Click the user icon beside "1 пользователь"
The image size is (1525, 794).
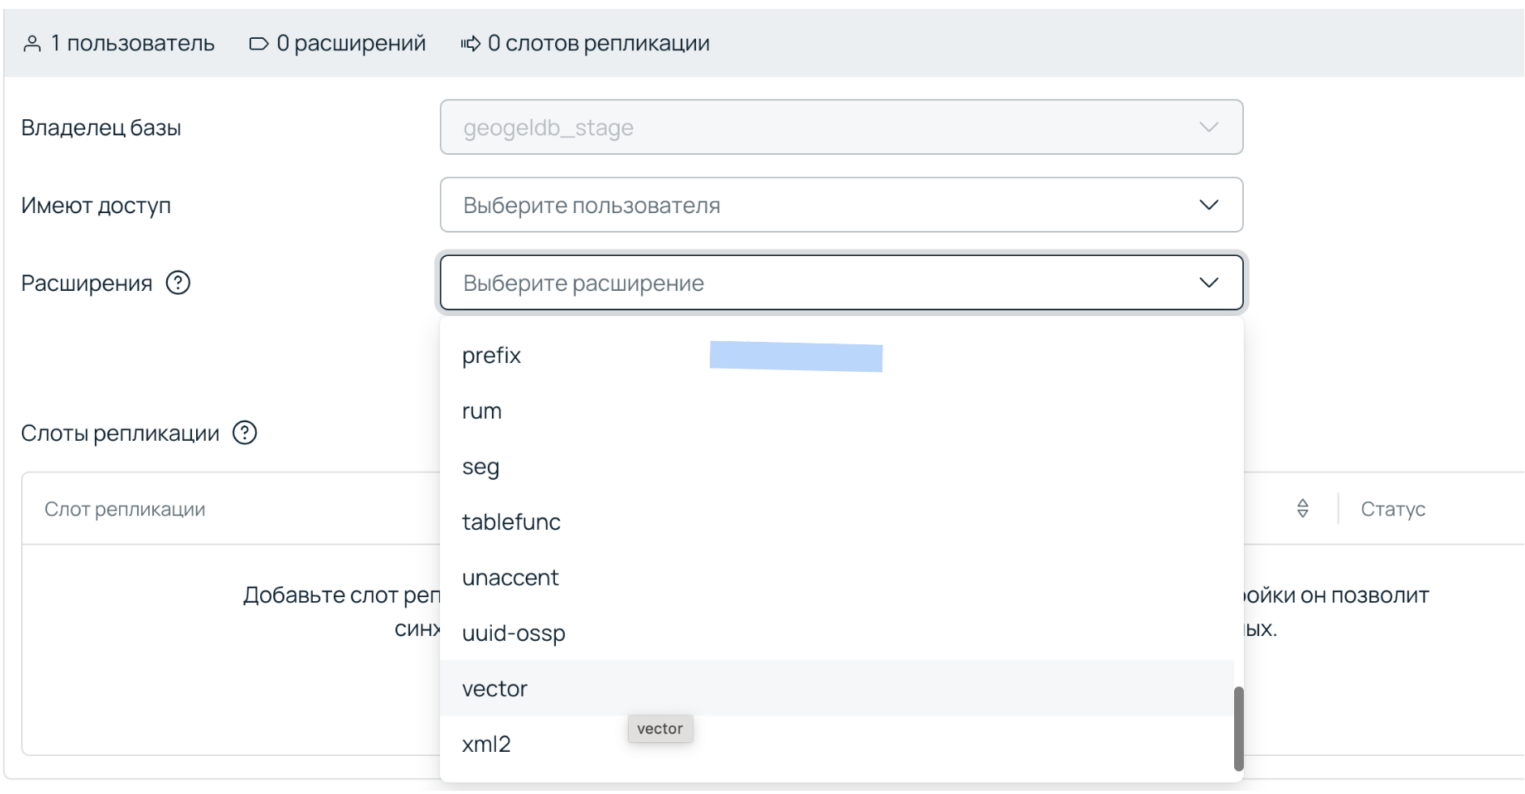pos(33,44)
